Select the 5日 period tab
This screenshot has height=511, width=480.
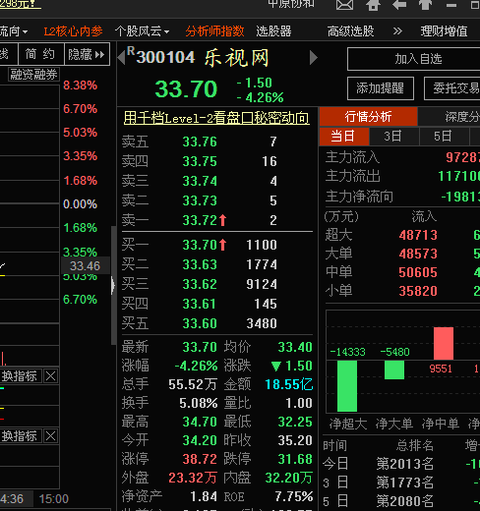click(x=444, y=136)
